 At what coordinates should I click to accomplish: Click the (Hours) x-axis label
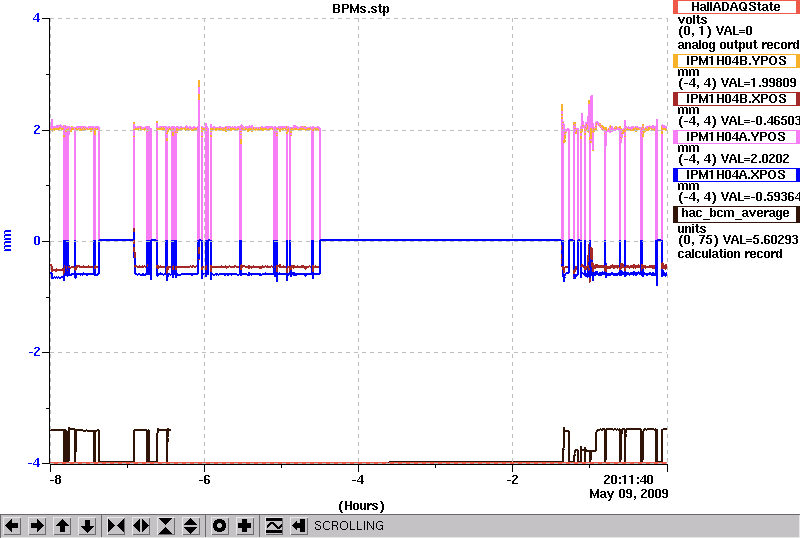coord(361,506)
